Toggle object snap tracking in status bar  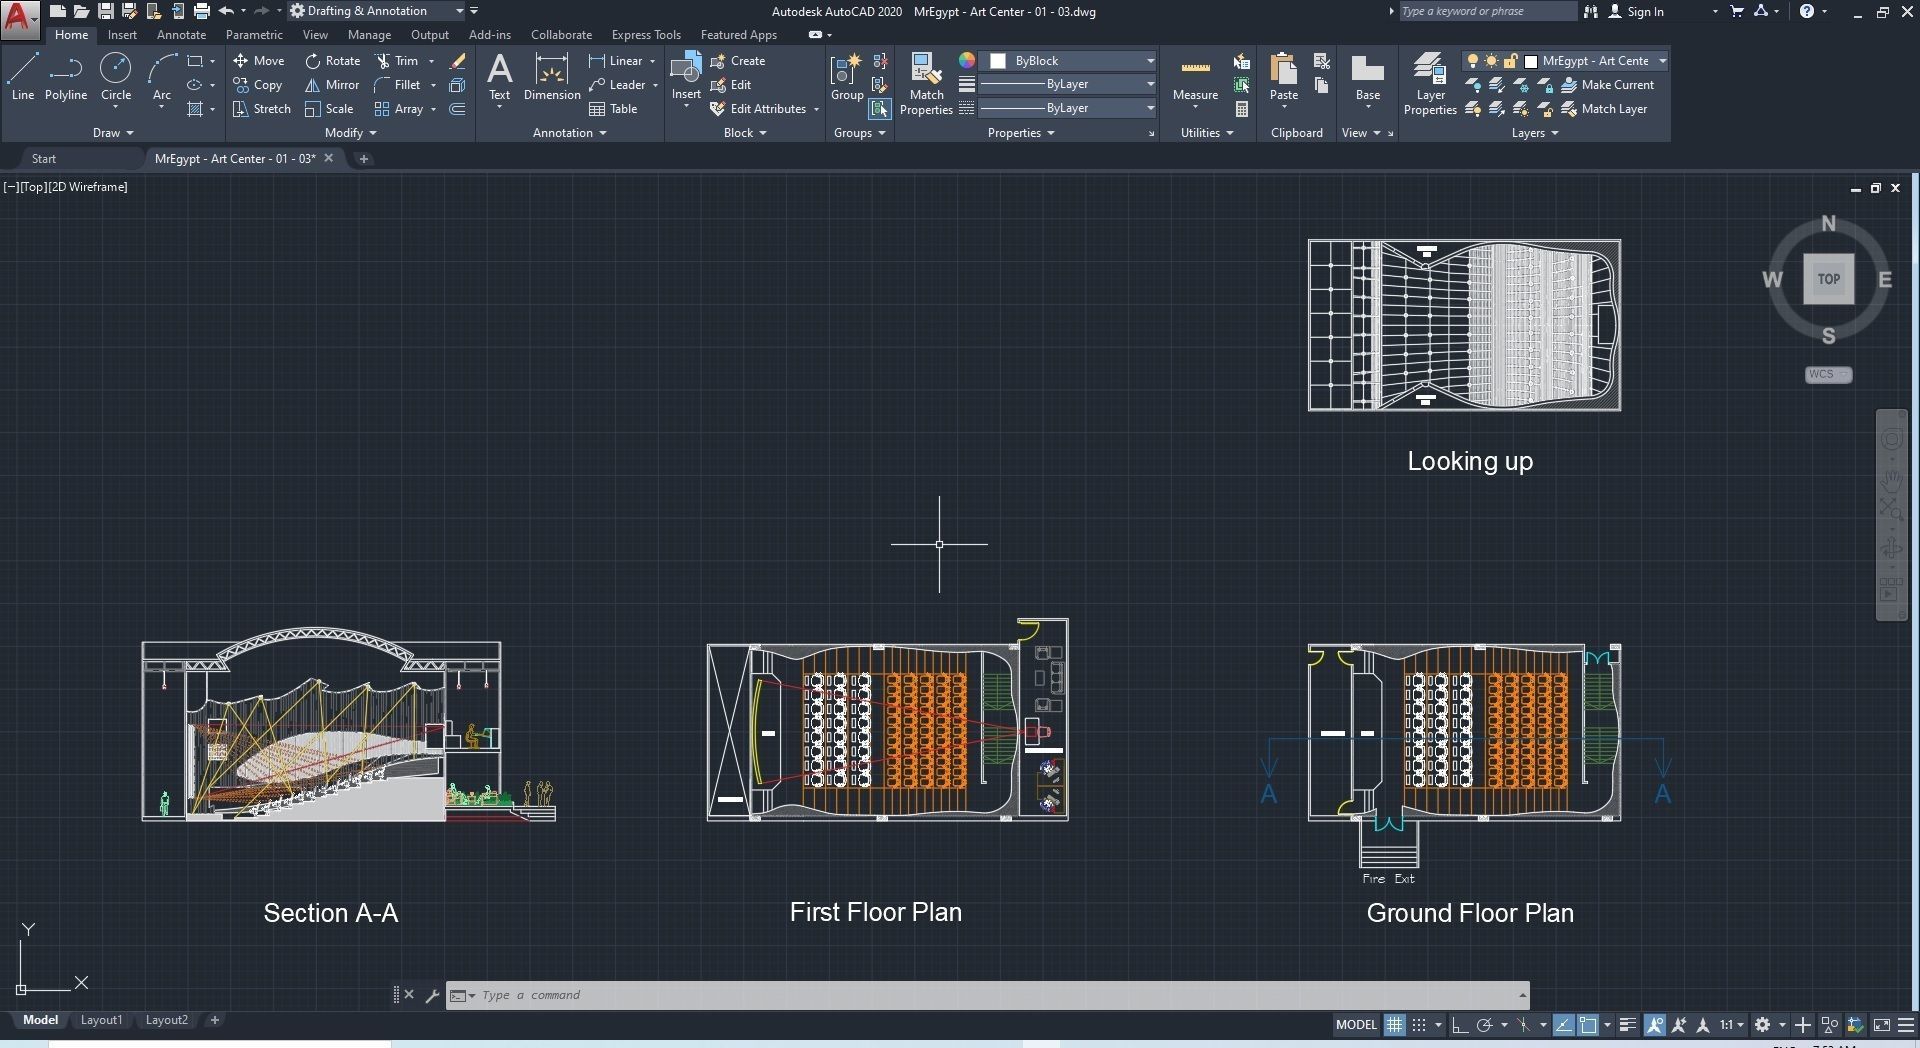click(x=1563, y=1025)
